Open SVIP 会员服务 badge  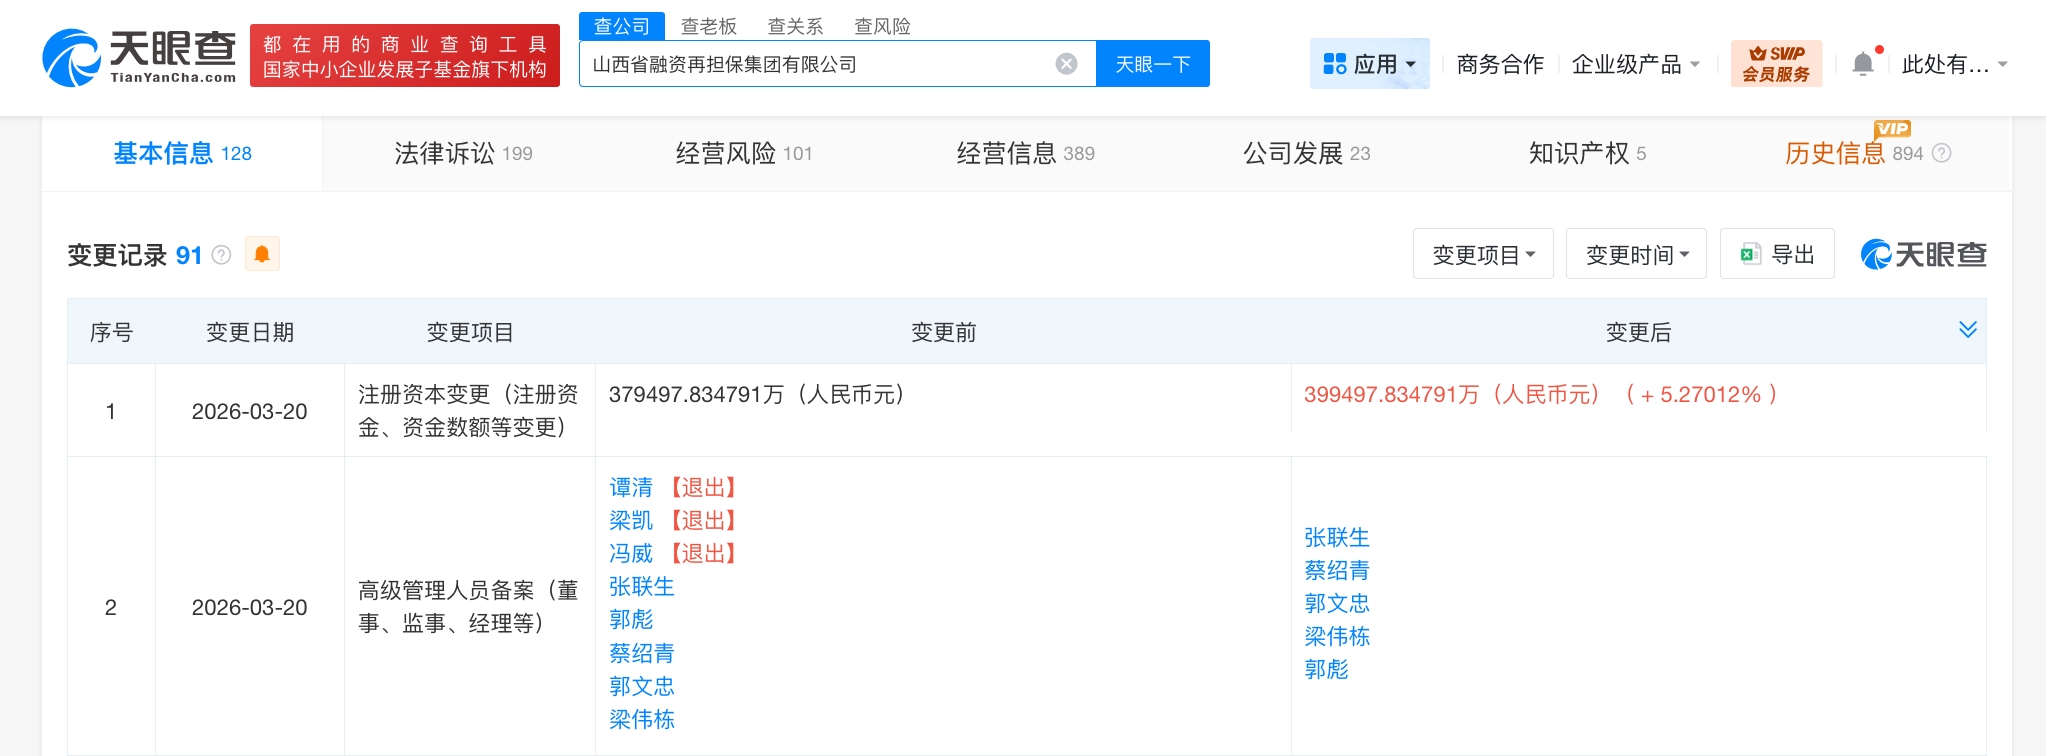1776,64
